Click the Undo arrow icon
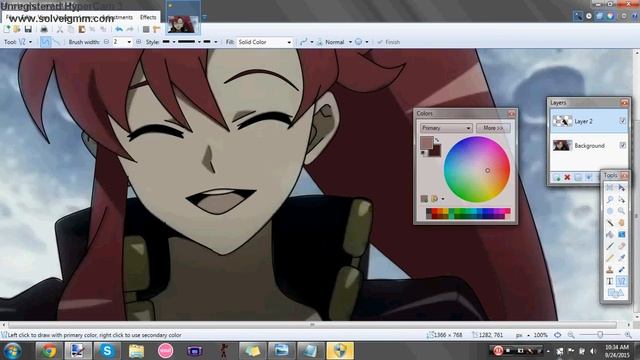The width and height of the screenshot is (640, 360). 119,29
